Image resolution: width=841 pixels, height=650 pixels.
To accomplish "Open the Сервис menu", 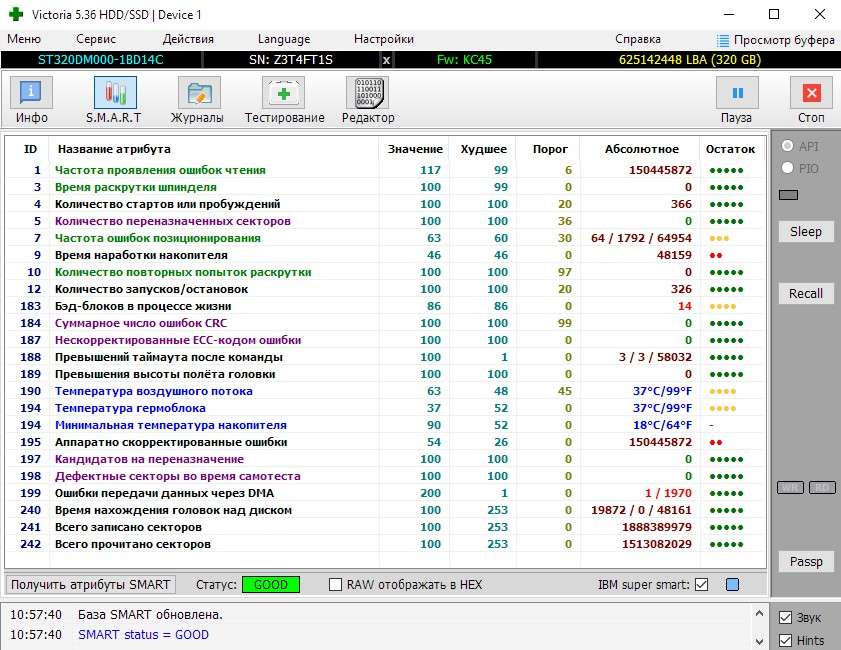I will point(96,39).
